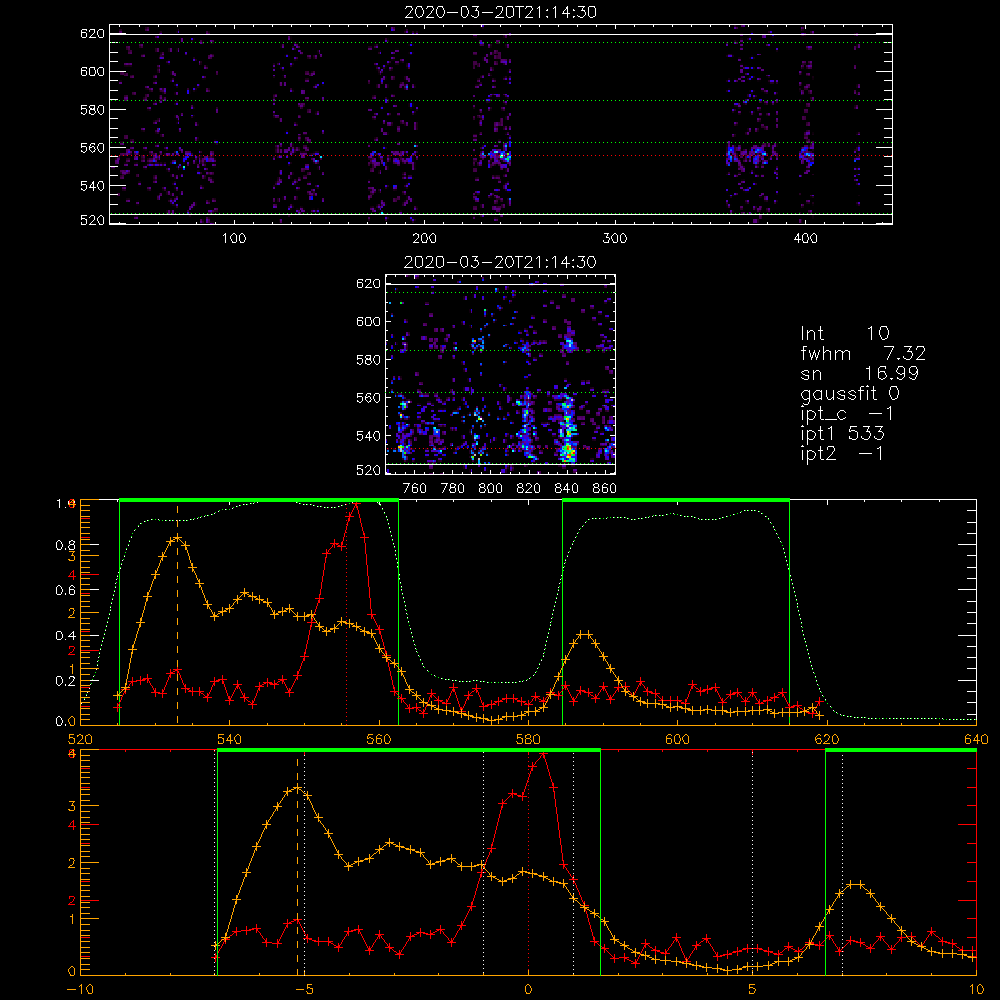
Task: Click x-axis label 10 on bottom plot
Action: (x=976, y=989)
